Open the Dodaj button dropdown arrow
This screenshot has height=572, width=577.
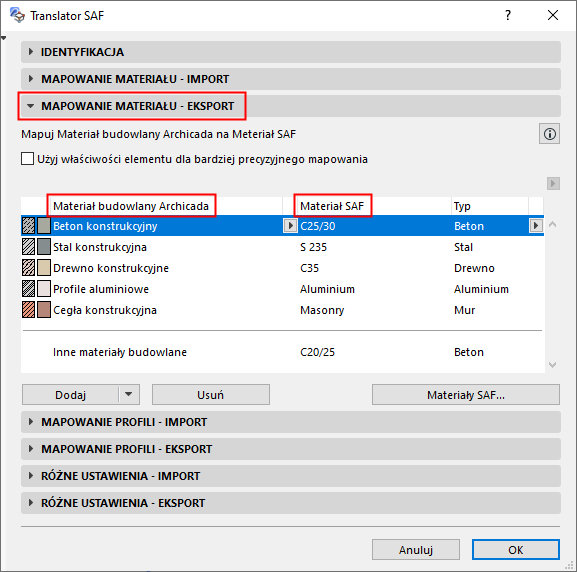[129, 395]
